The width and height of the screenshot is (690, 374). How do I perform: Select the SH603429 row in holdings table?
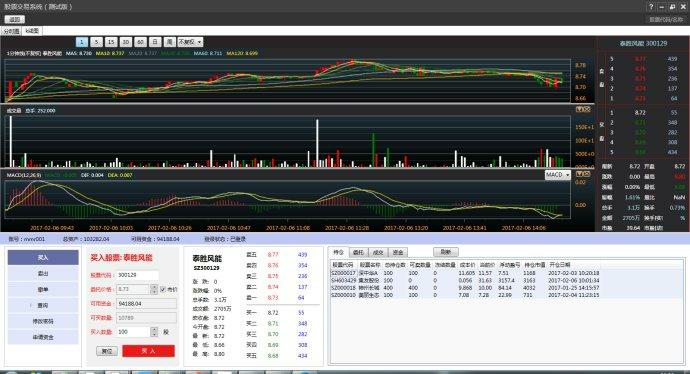[507, 280]
